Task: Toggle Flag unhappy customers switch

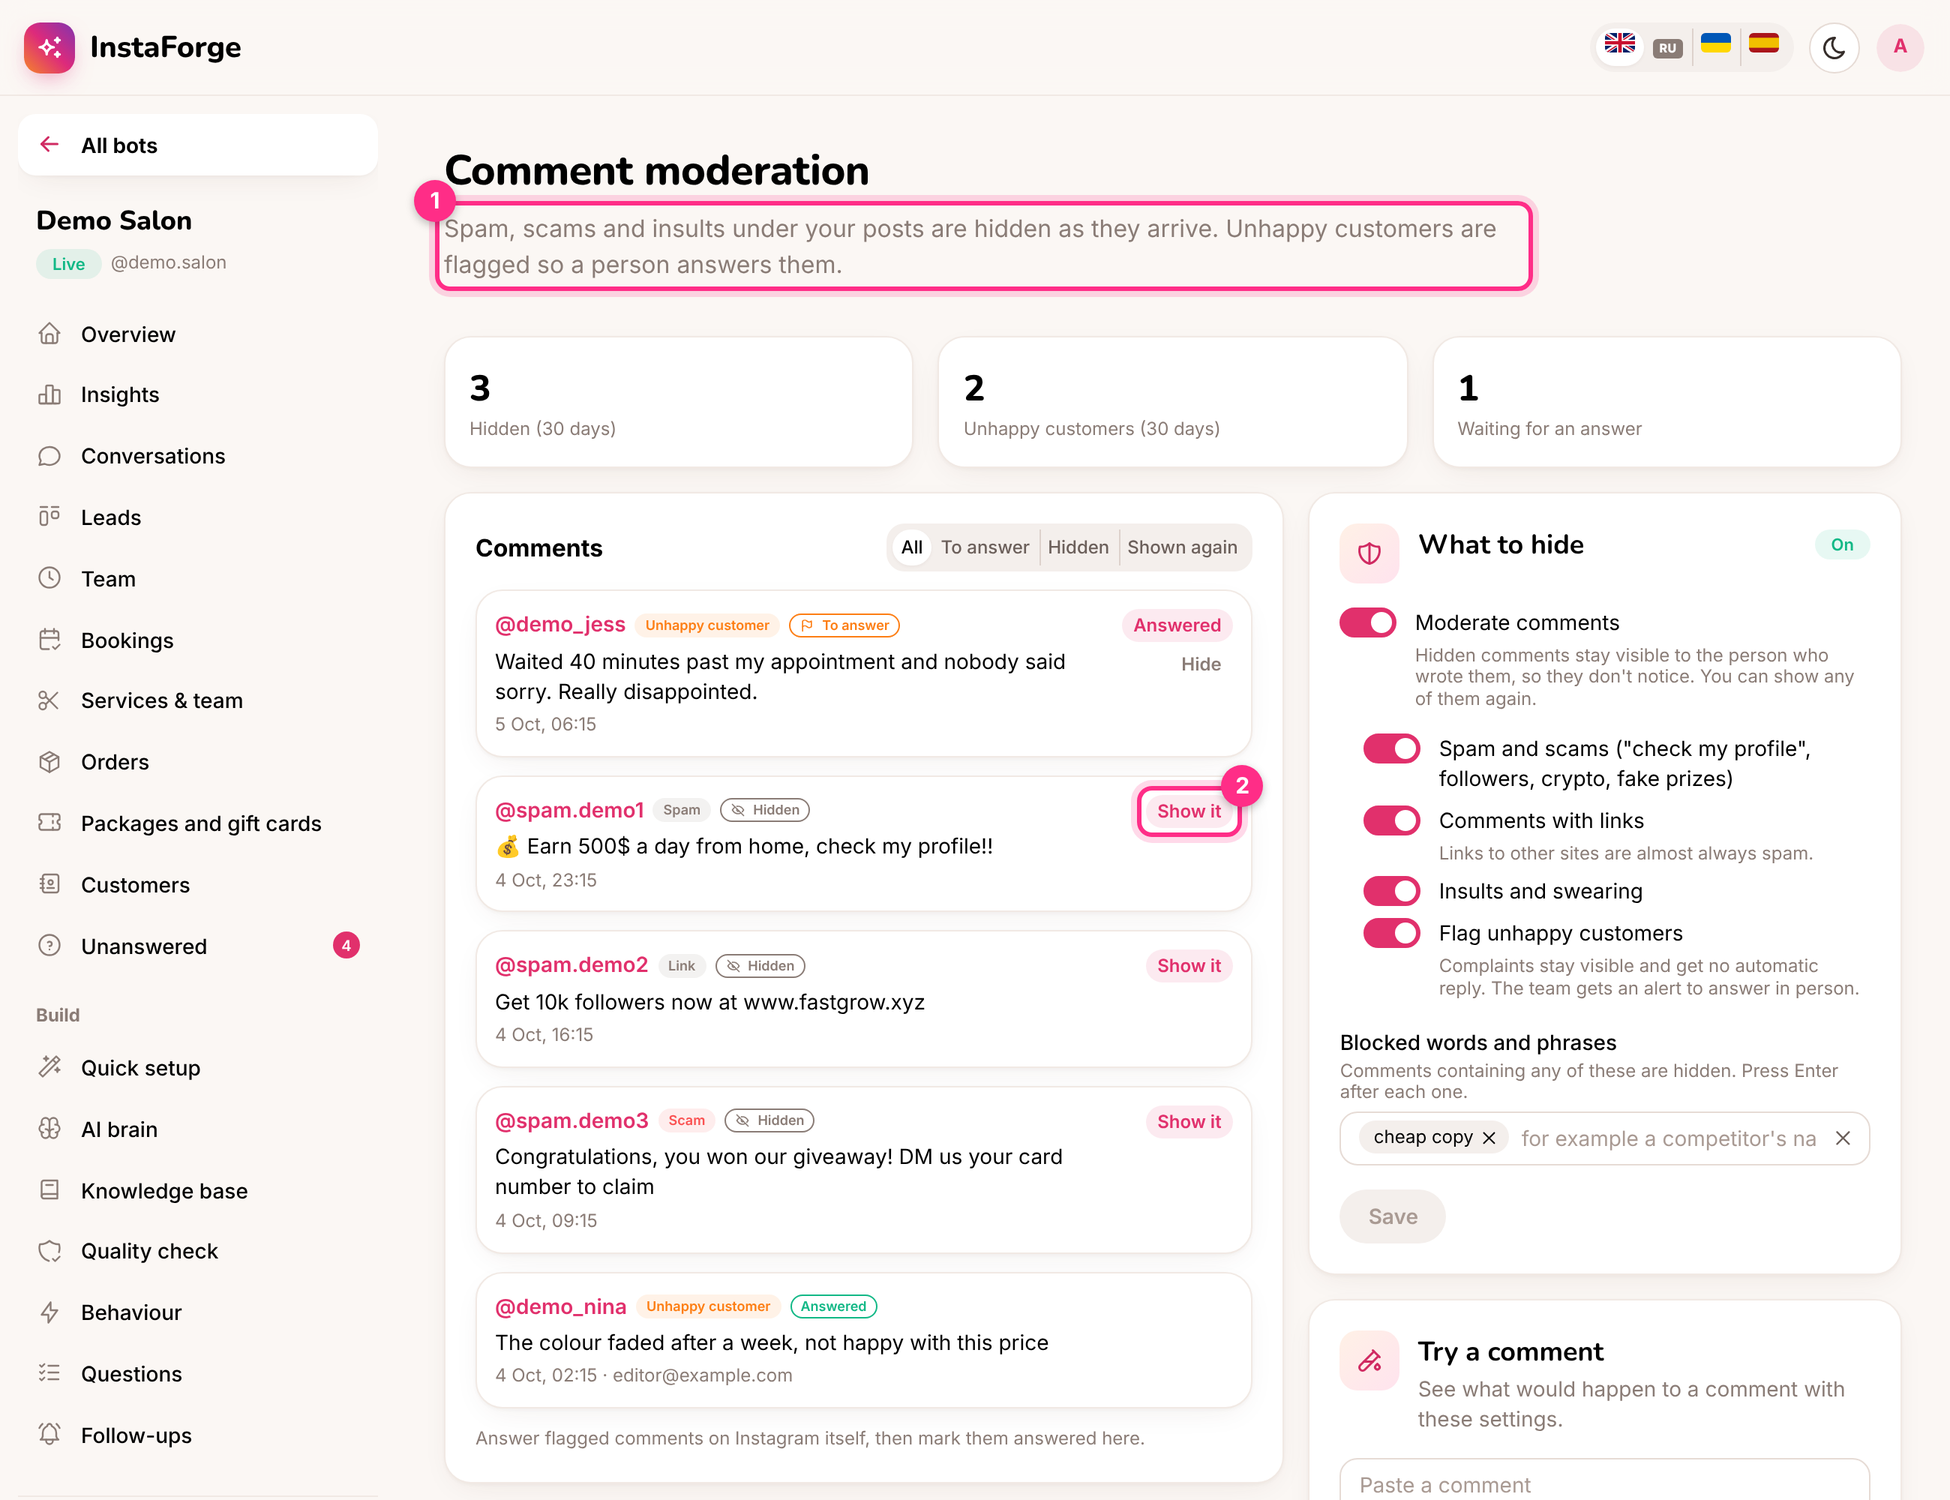Action: point(1392,933)
